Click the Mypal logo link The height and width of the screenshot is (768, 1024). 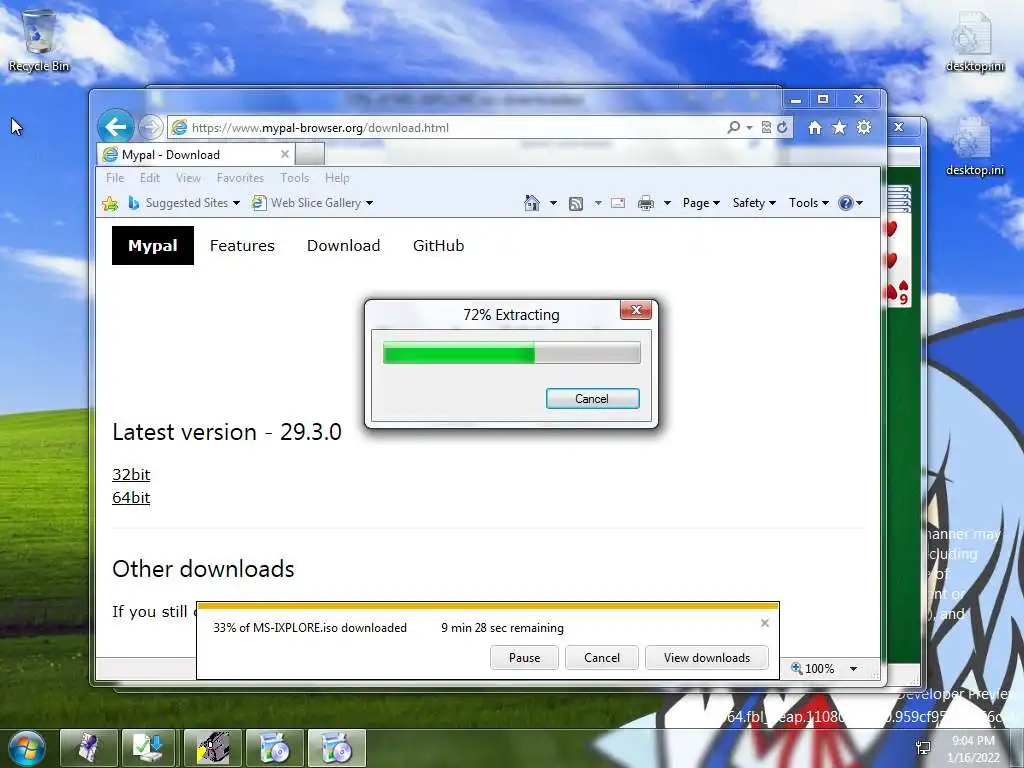(153, 246)
